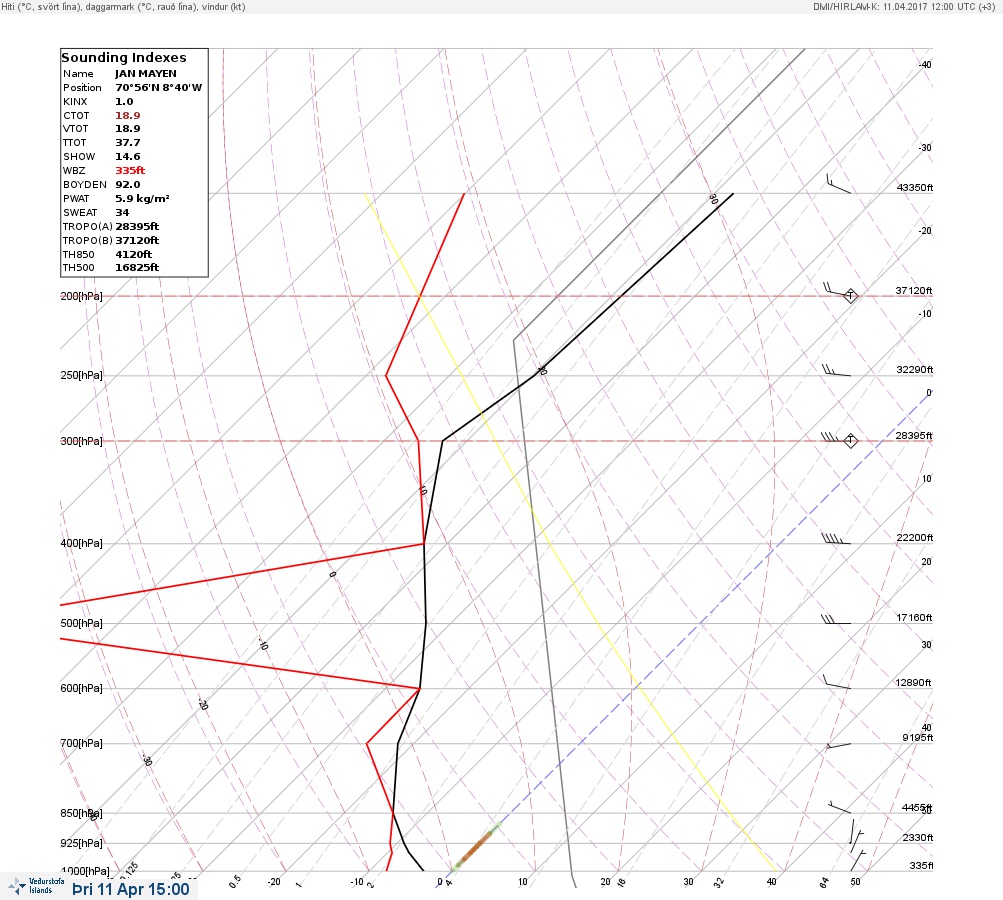This screenshot has height=900, width=1003.
Task: Click the BOYDEN value 92.0
Action: pos(127,185)
